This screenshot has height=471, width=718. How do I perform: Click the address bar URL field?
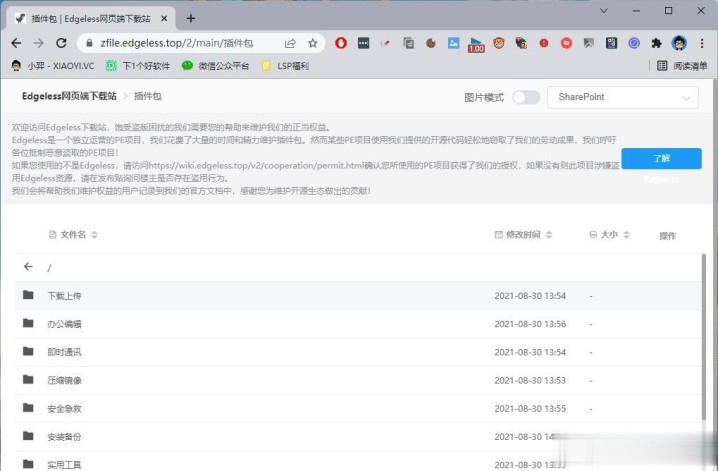click(x=180, y=43)
